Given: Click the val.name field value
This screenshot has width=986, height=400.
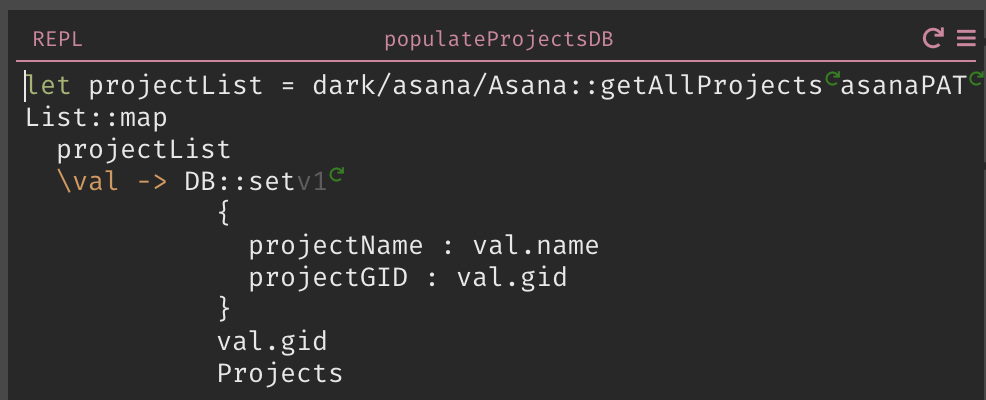Looking at the screenshot, I should click(x=536, y=245).
